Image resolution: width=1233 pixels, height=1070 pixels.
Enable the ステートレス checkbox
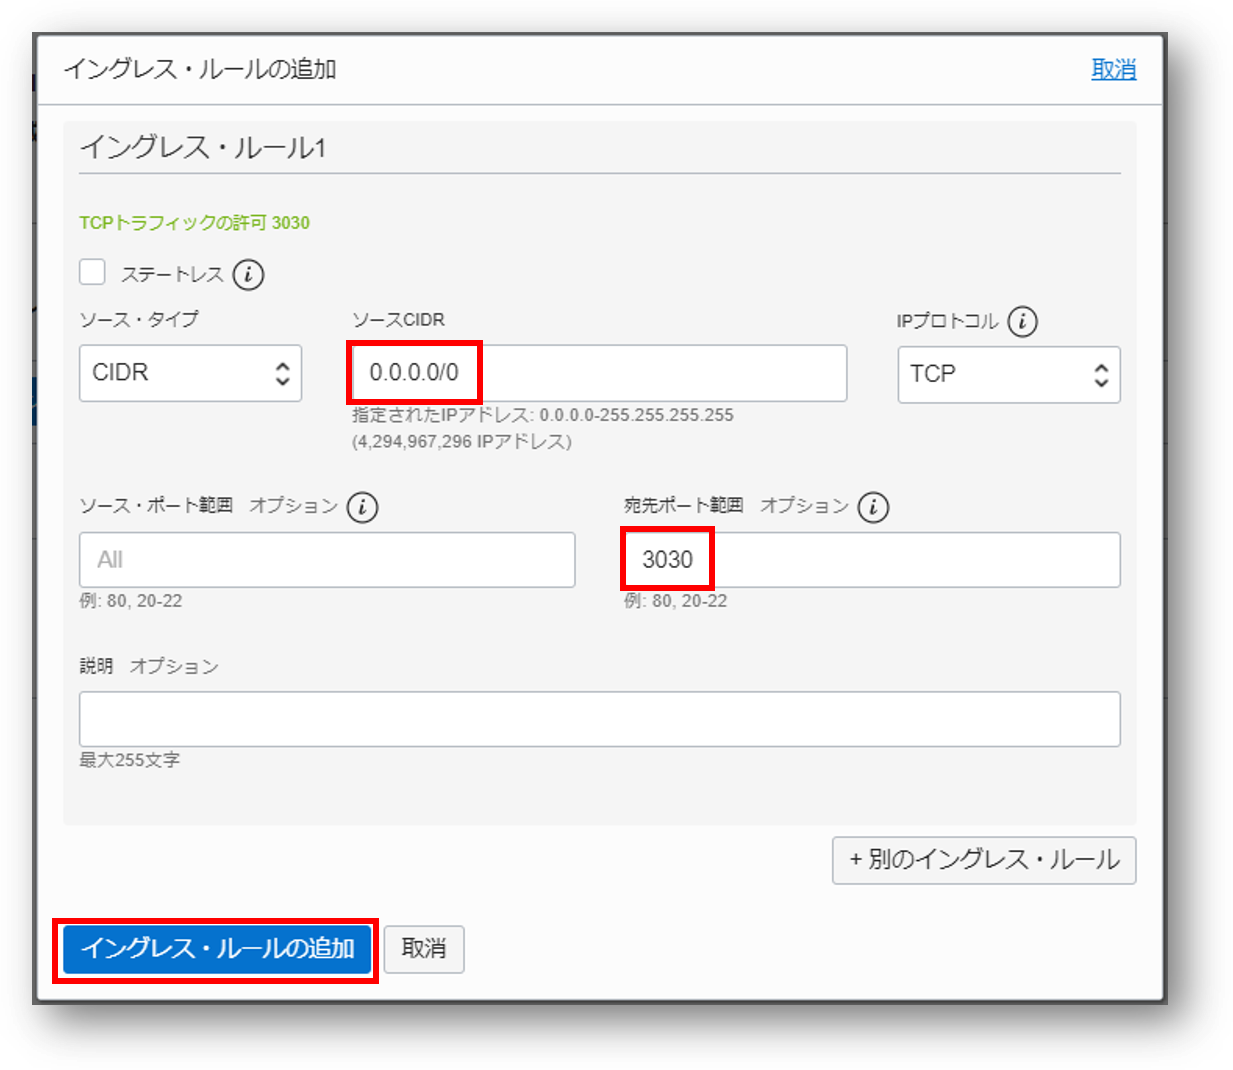[x=92, y=272]
